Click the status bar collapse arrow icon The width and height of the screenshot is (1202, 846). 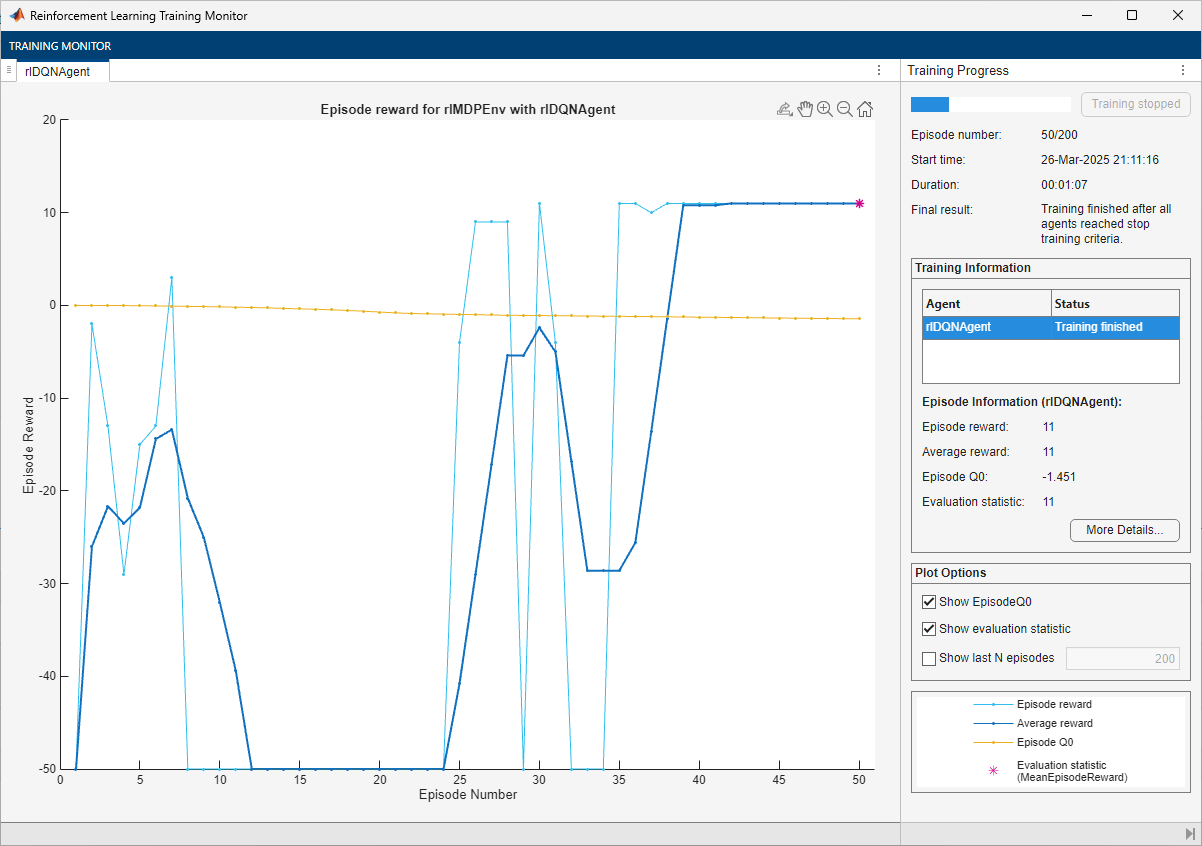[1190, 834]
